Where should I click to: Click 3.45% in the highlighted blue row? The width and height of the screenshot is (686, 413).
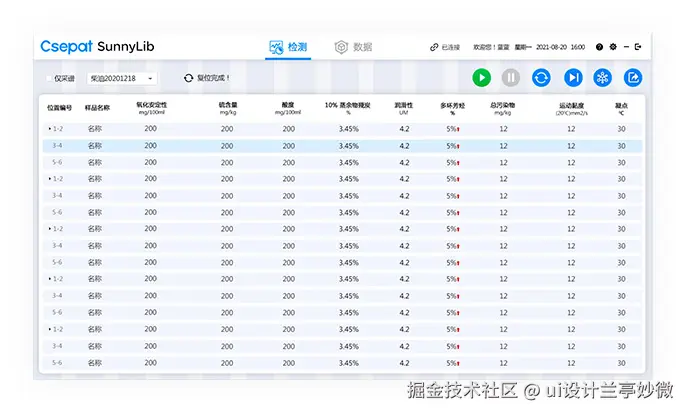[349, 146]
